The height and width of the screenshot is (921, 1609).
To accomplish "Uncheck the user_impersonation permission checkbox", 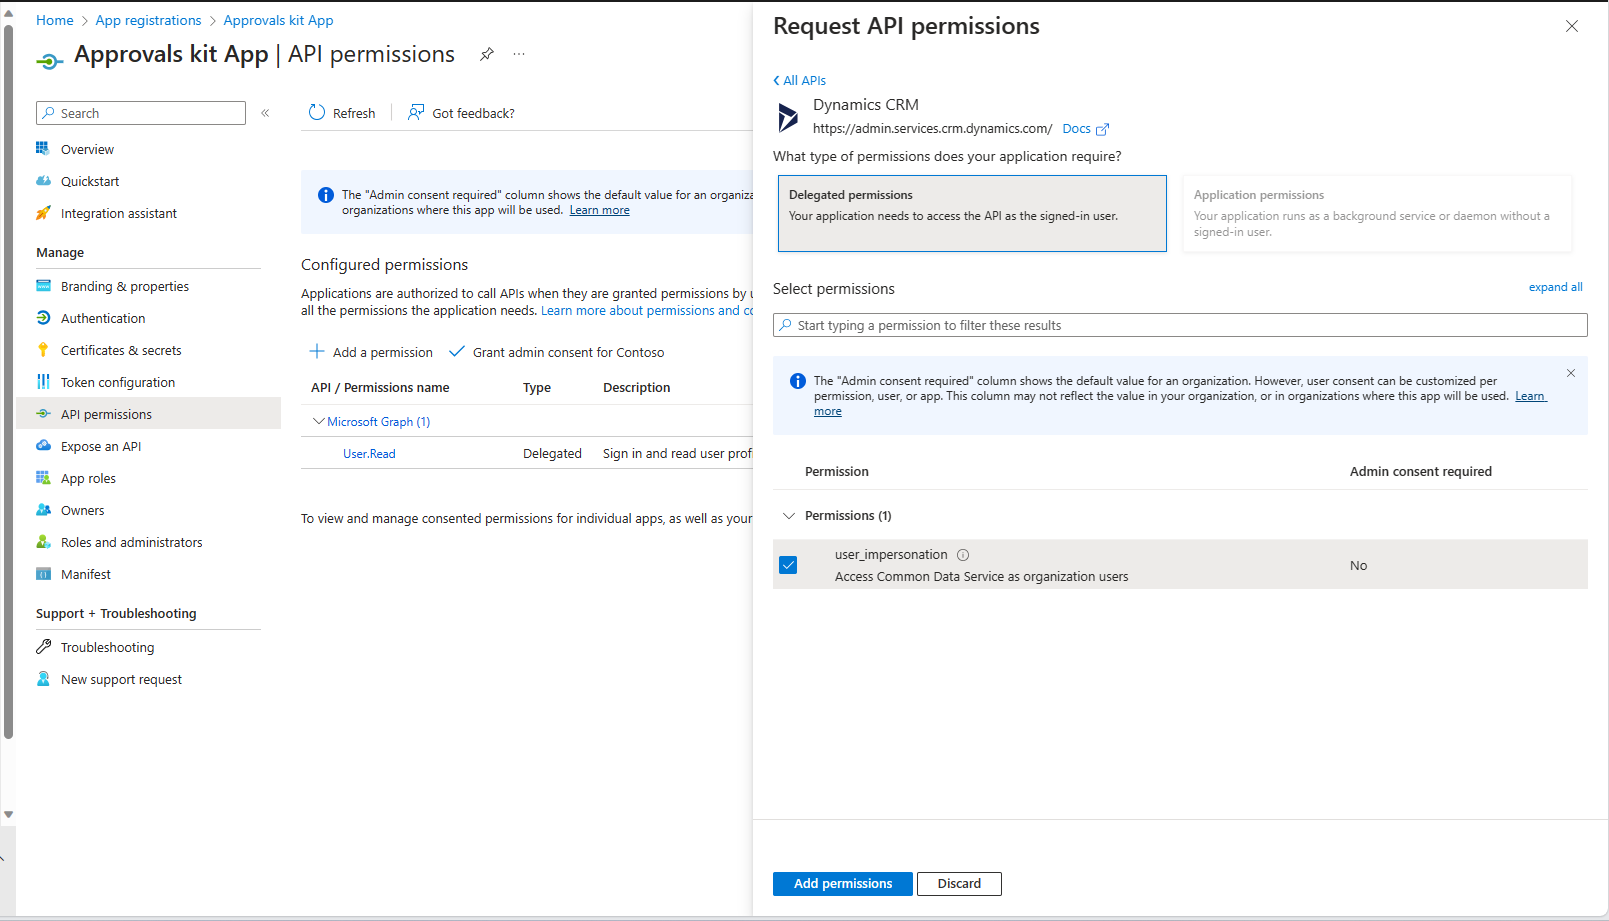I will [788, 565].
